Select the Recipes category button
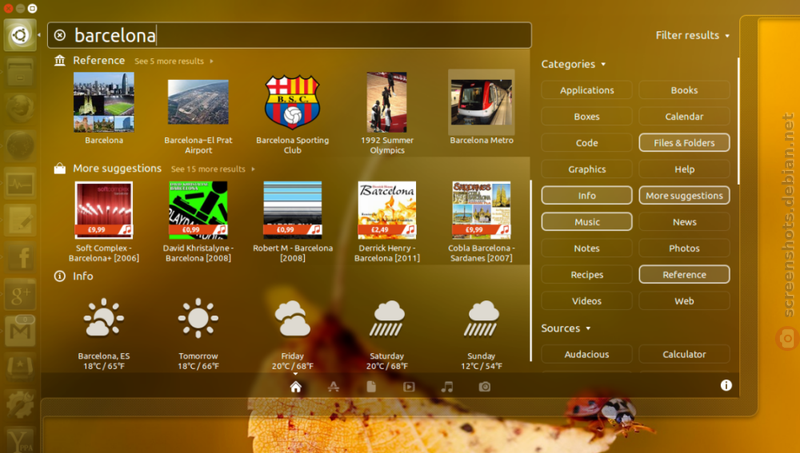 click(x=587, y=274)
